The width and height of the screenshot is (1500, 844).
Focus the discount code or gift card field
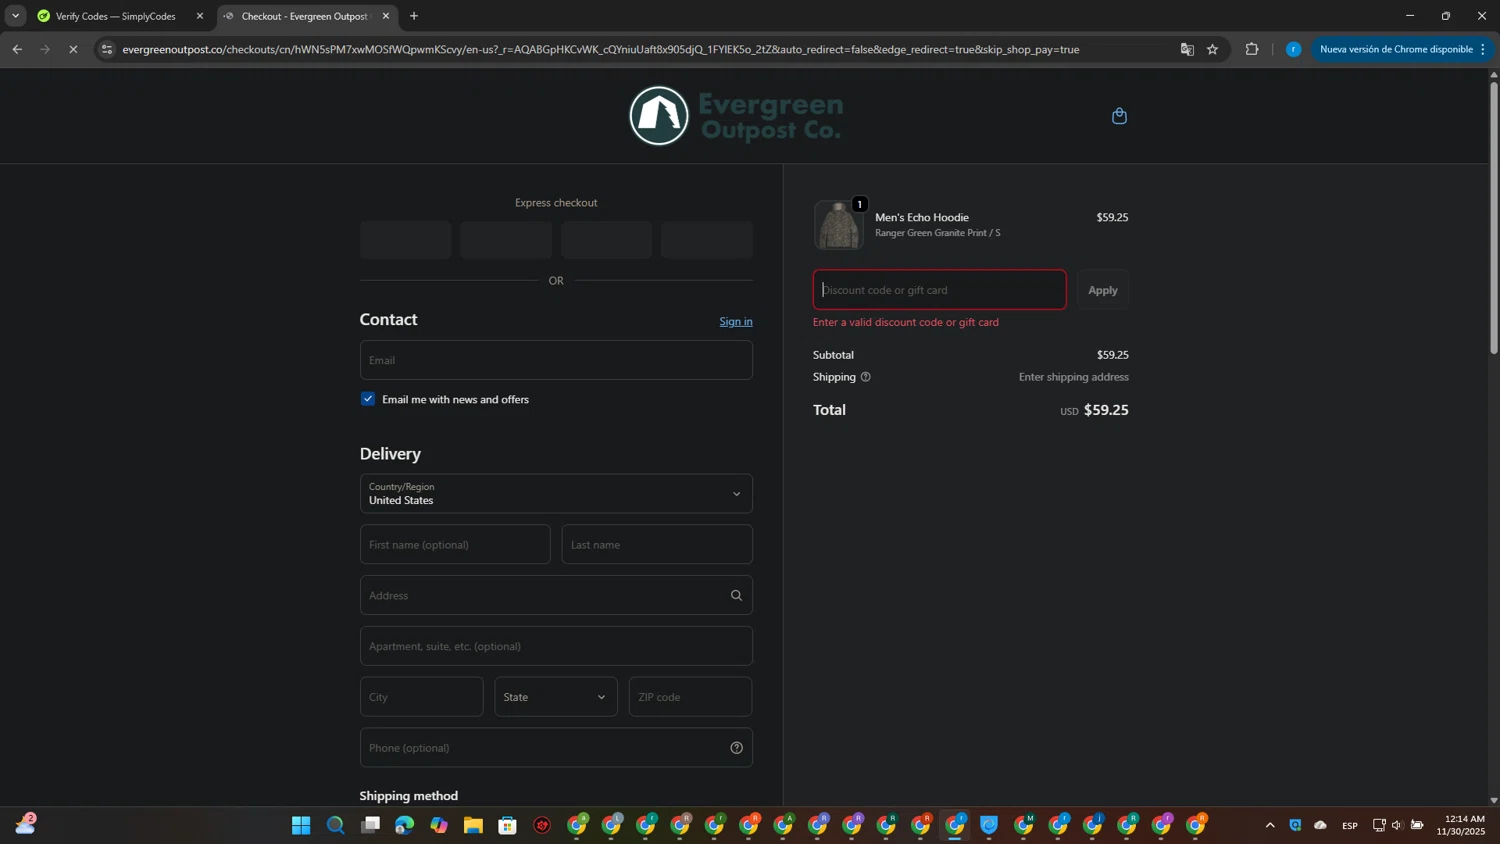(940, 290)
